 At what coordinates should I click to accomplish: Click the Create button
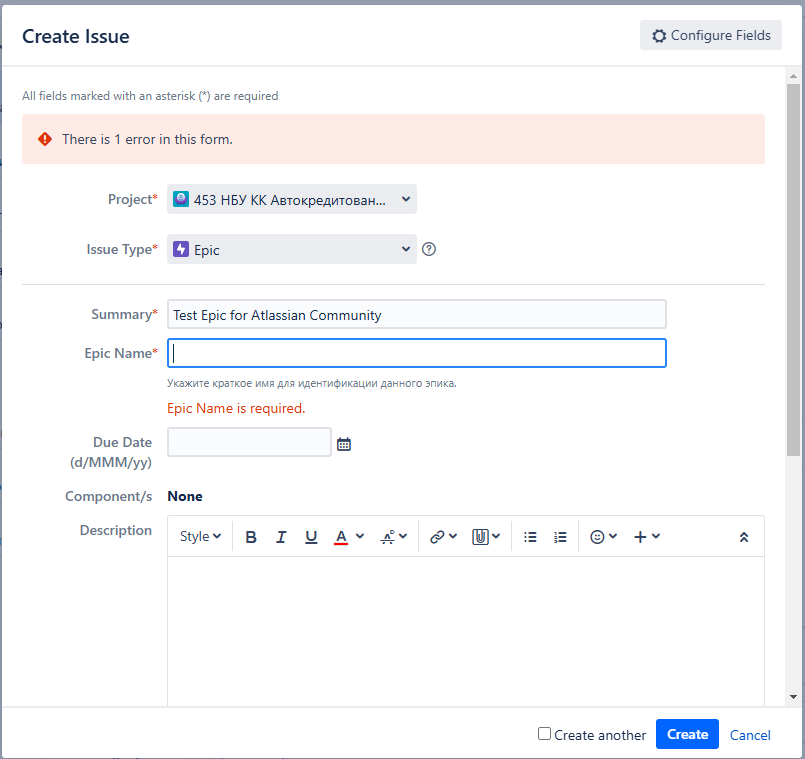tap(687, 734)
